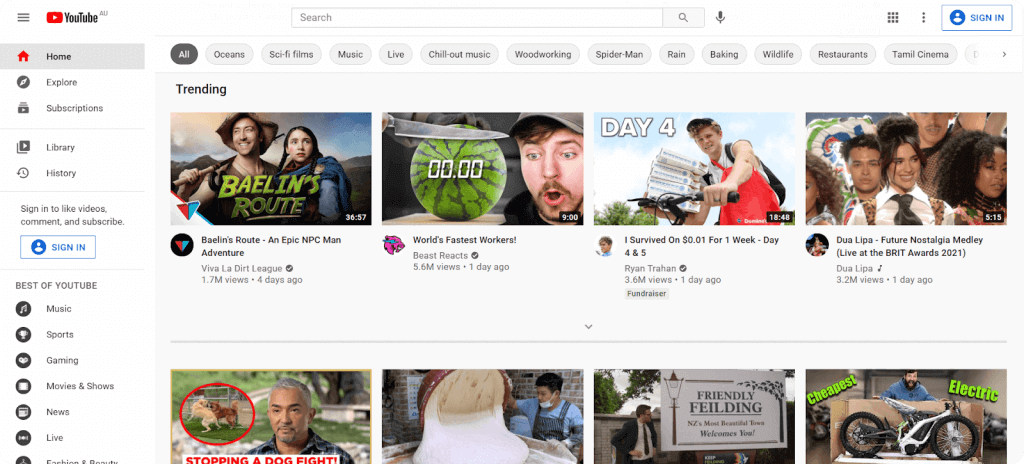Open the Stopping a Dog Fight thumbnail
Screen dimensions: 1024x464
[271, 417]
